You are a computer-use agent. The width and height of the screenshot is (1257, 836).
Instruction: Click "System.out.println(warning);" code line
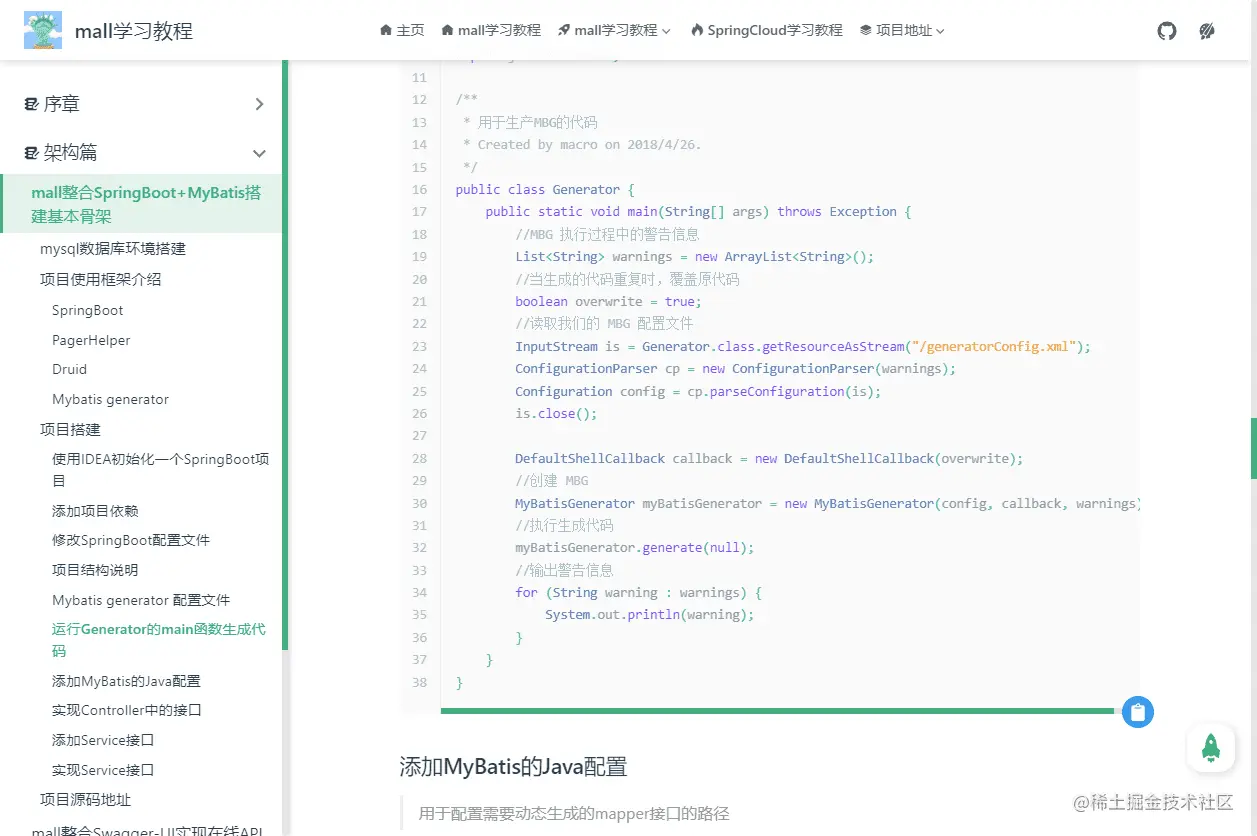coord(650,615)
